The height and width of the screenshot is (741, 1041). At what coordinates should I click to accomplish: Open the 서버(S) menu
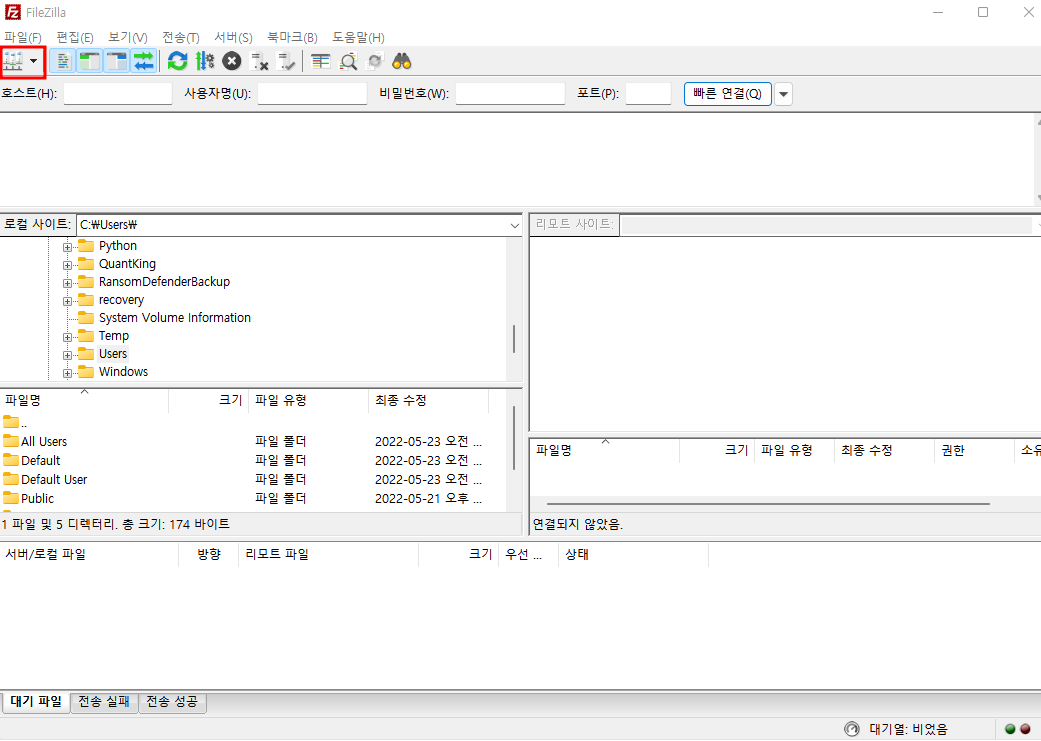point(233,38)
